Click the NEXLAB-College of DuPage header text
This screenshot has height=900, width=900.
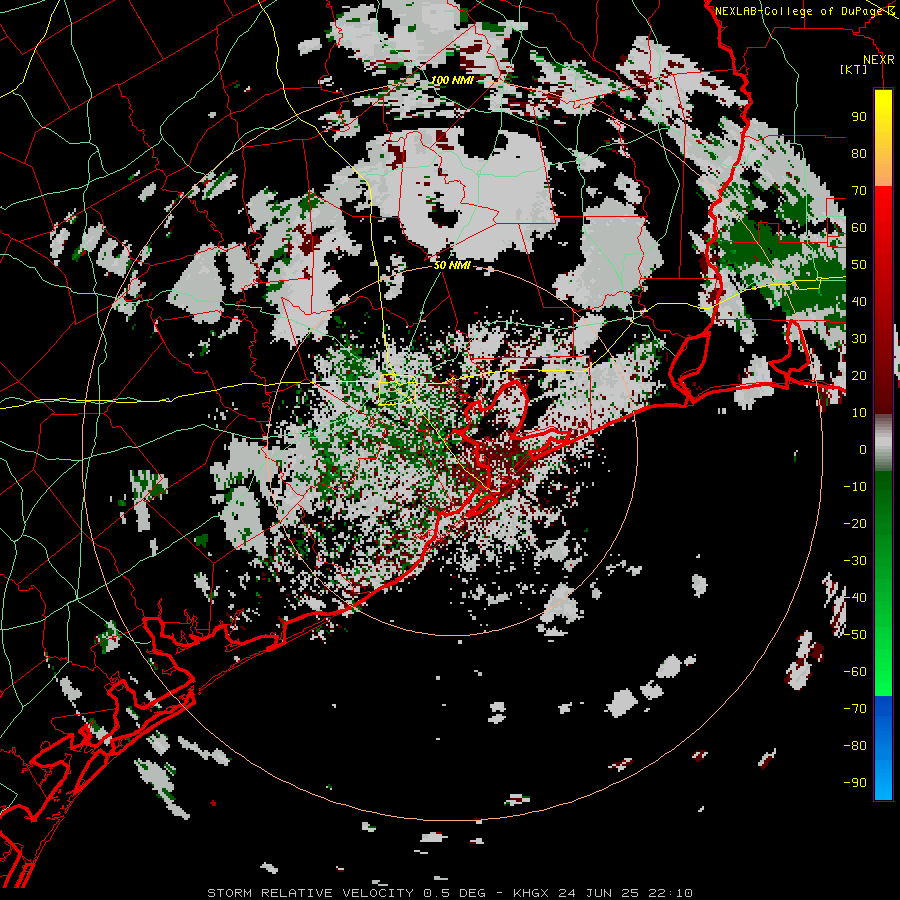coord(801,11)
